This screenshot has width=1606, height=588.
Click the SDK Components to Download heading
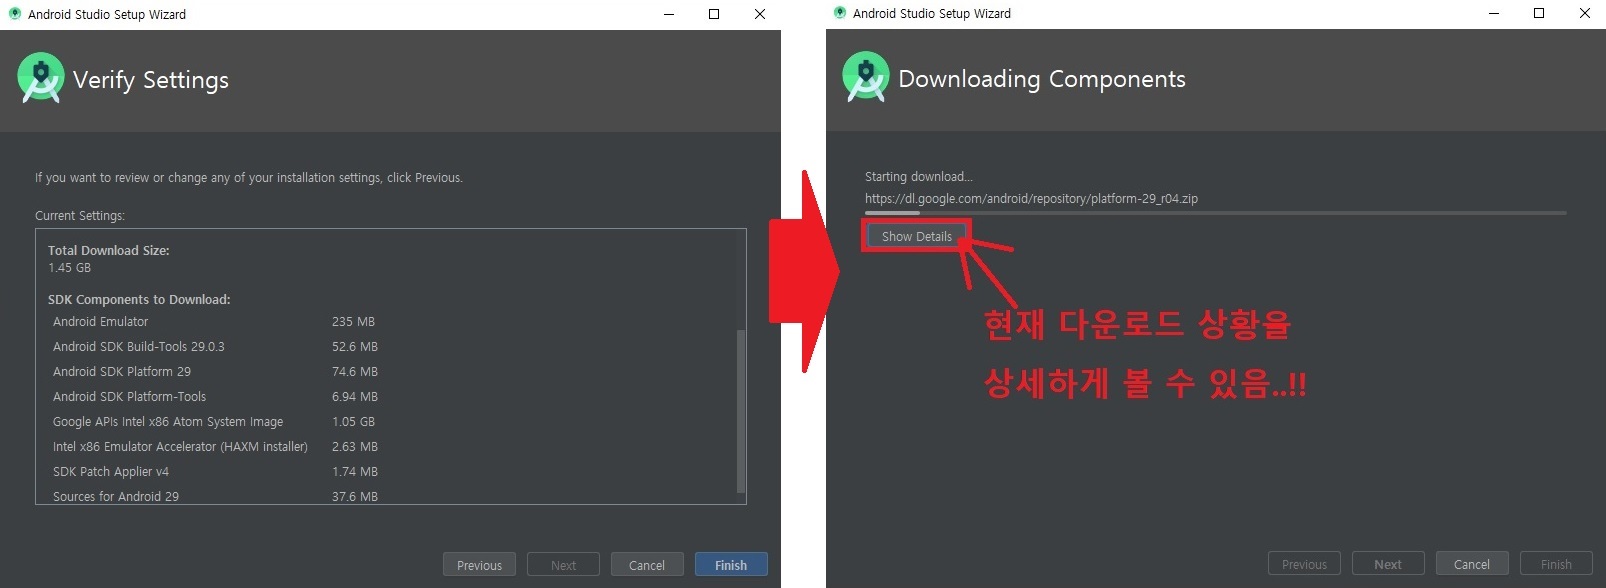(x=139, y=300)
